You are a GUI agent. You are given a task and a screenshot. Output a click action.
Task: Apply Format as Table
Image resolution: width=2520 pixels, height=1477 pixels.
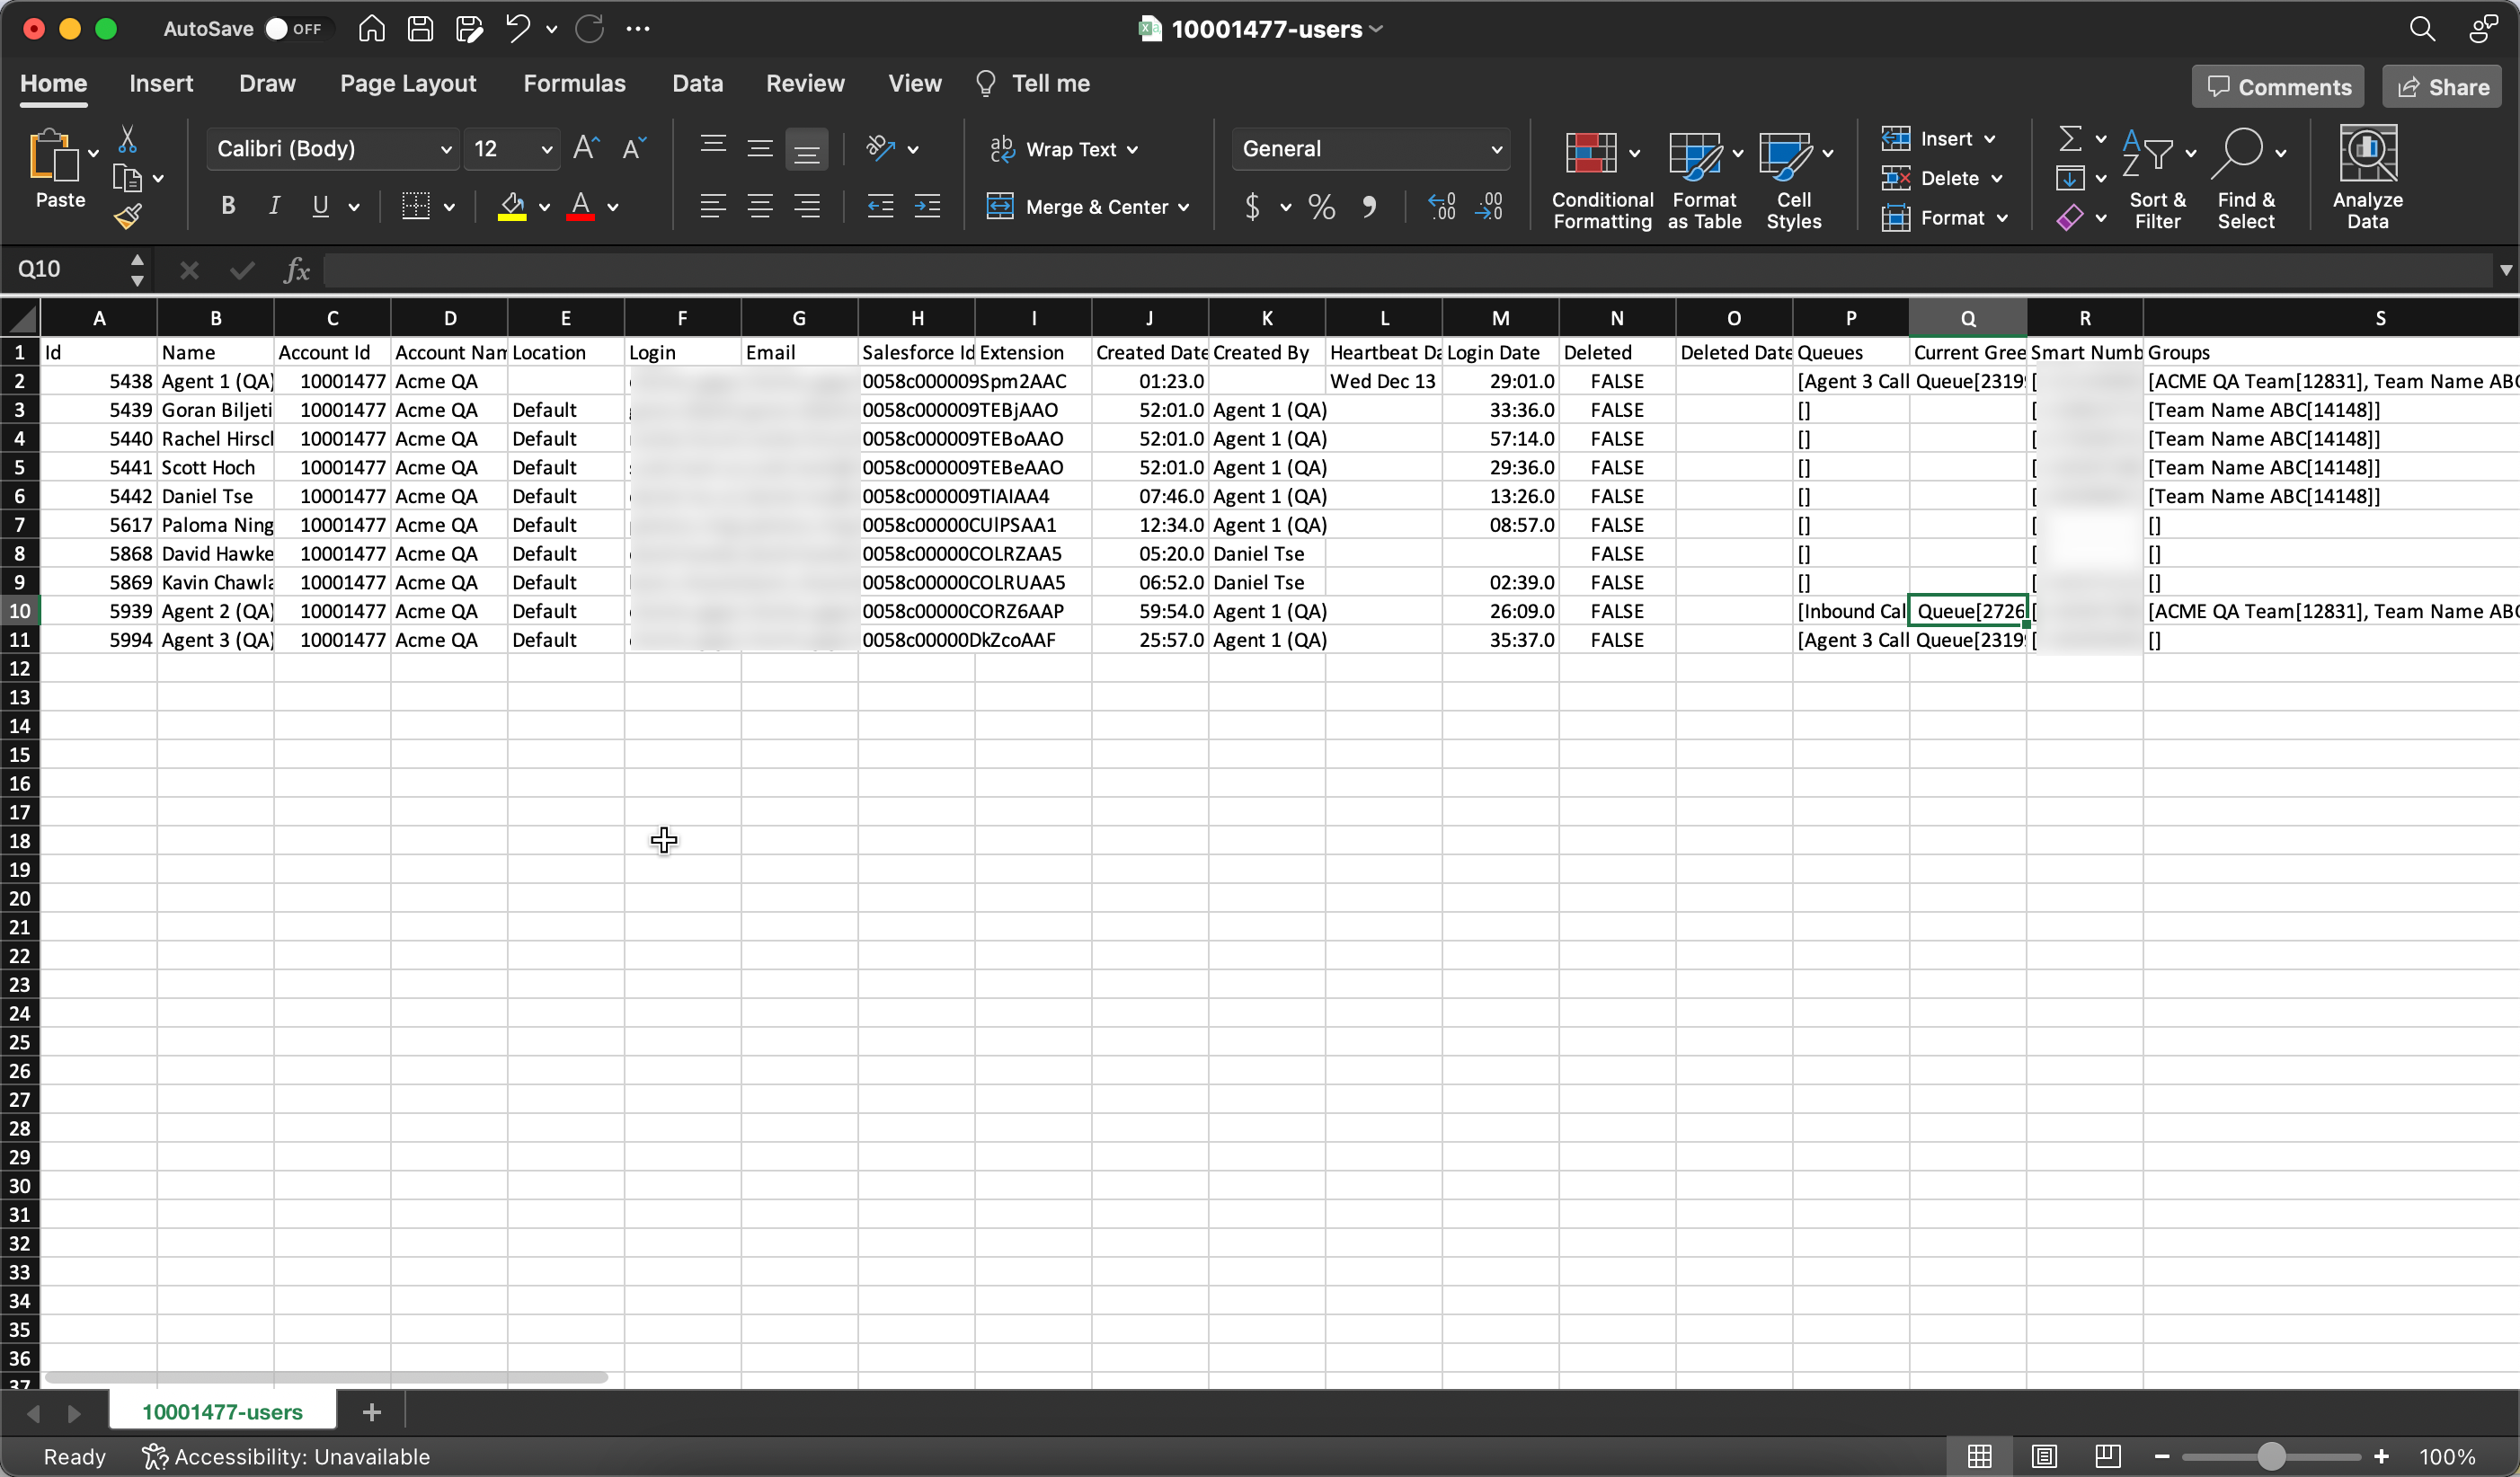pyautogui.click(x=1704, y=180)
